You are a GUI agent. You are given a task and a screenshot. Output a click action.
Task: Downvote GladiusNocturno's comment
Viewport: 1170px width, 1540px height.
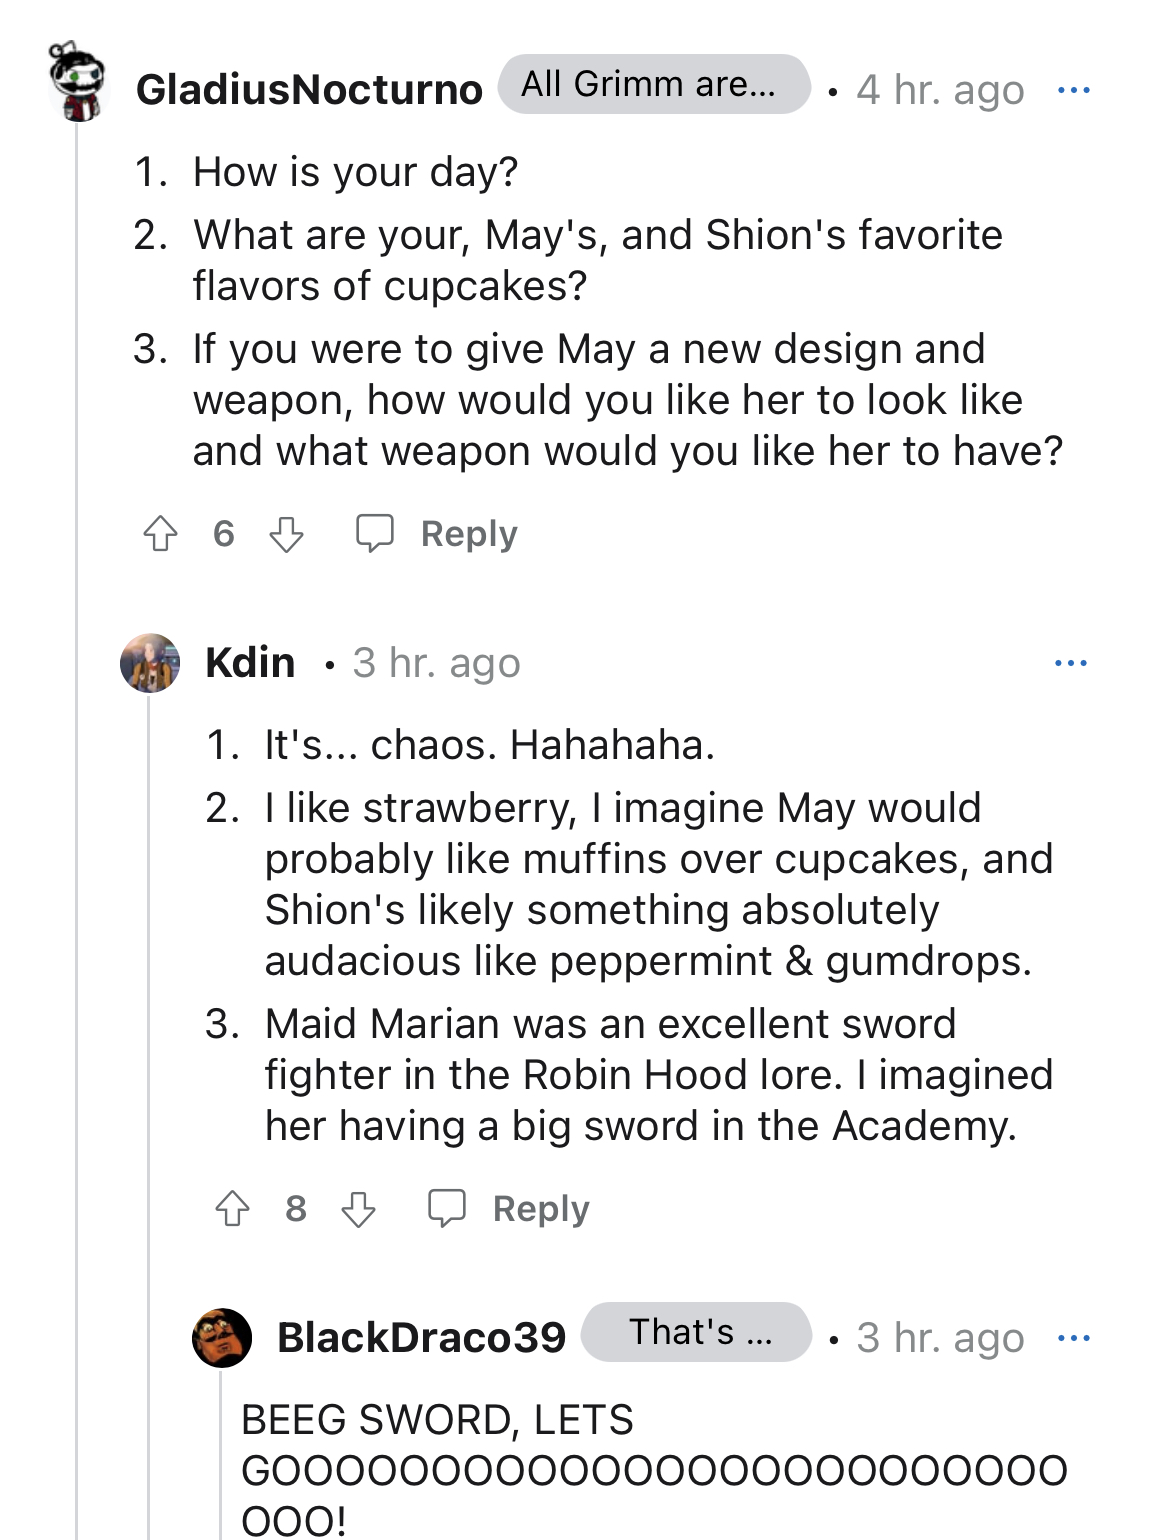click(287, 534)
